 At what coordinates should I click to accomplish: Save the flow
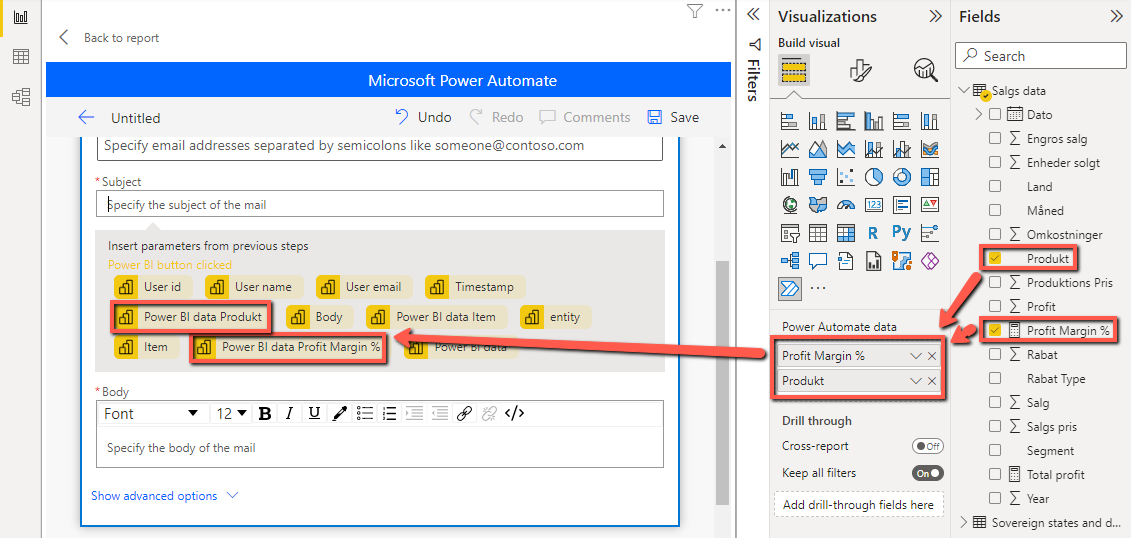[673, 118]
